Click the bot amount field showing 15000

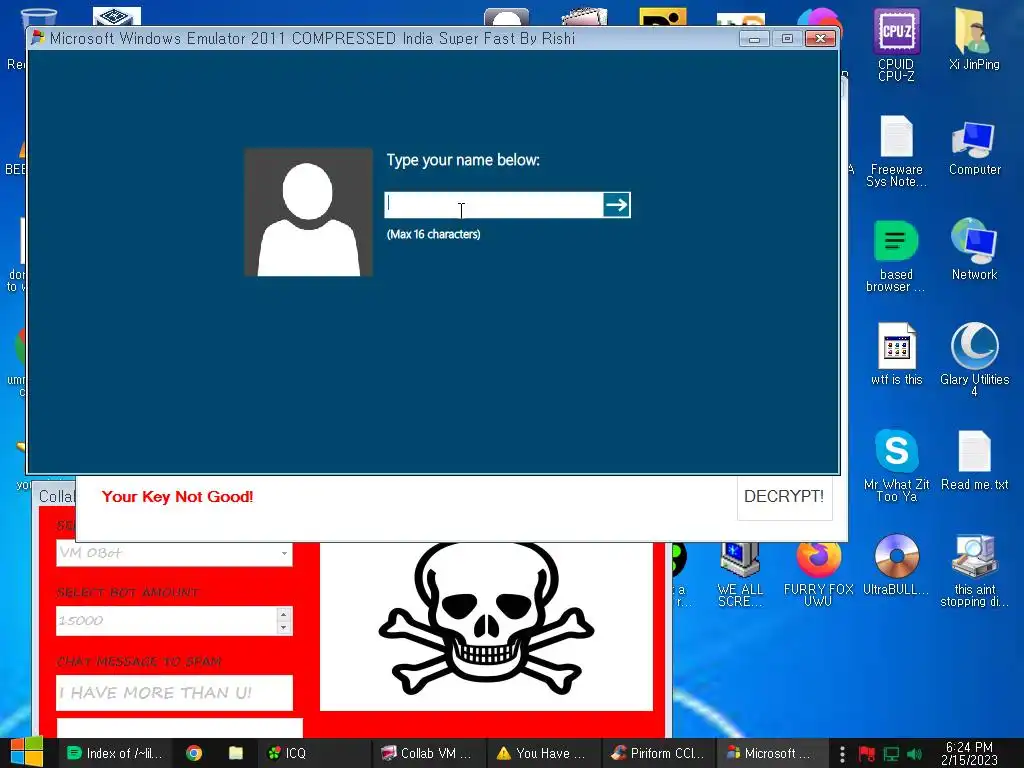click(167, 620)
